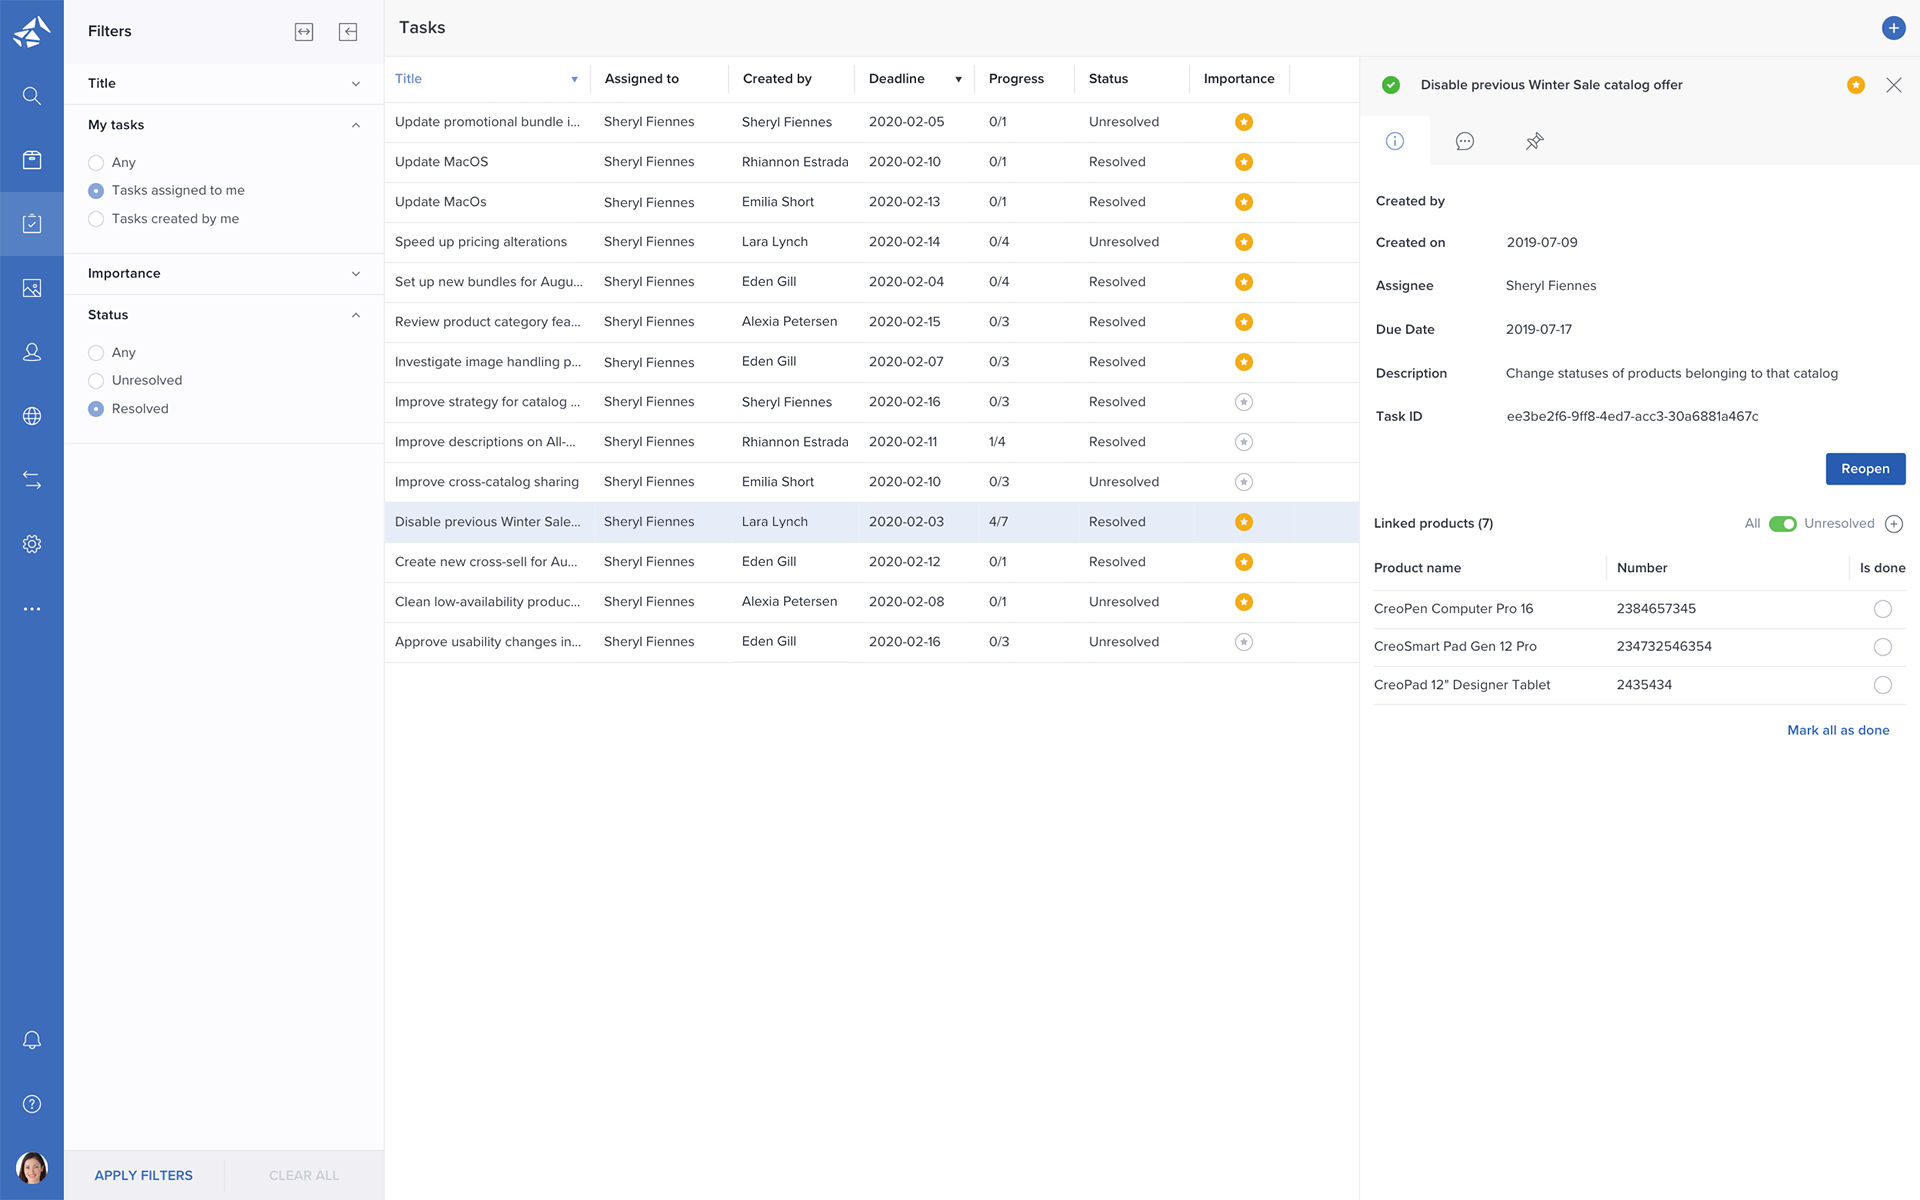Select Any under My tasks
The width and height of the screenshot is (1920, 1200).
[x=96, y=163]
